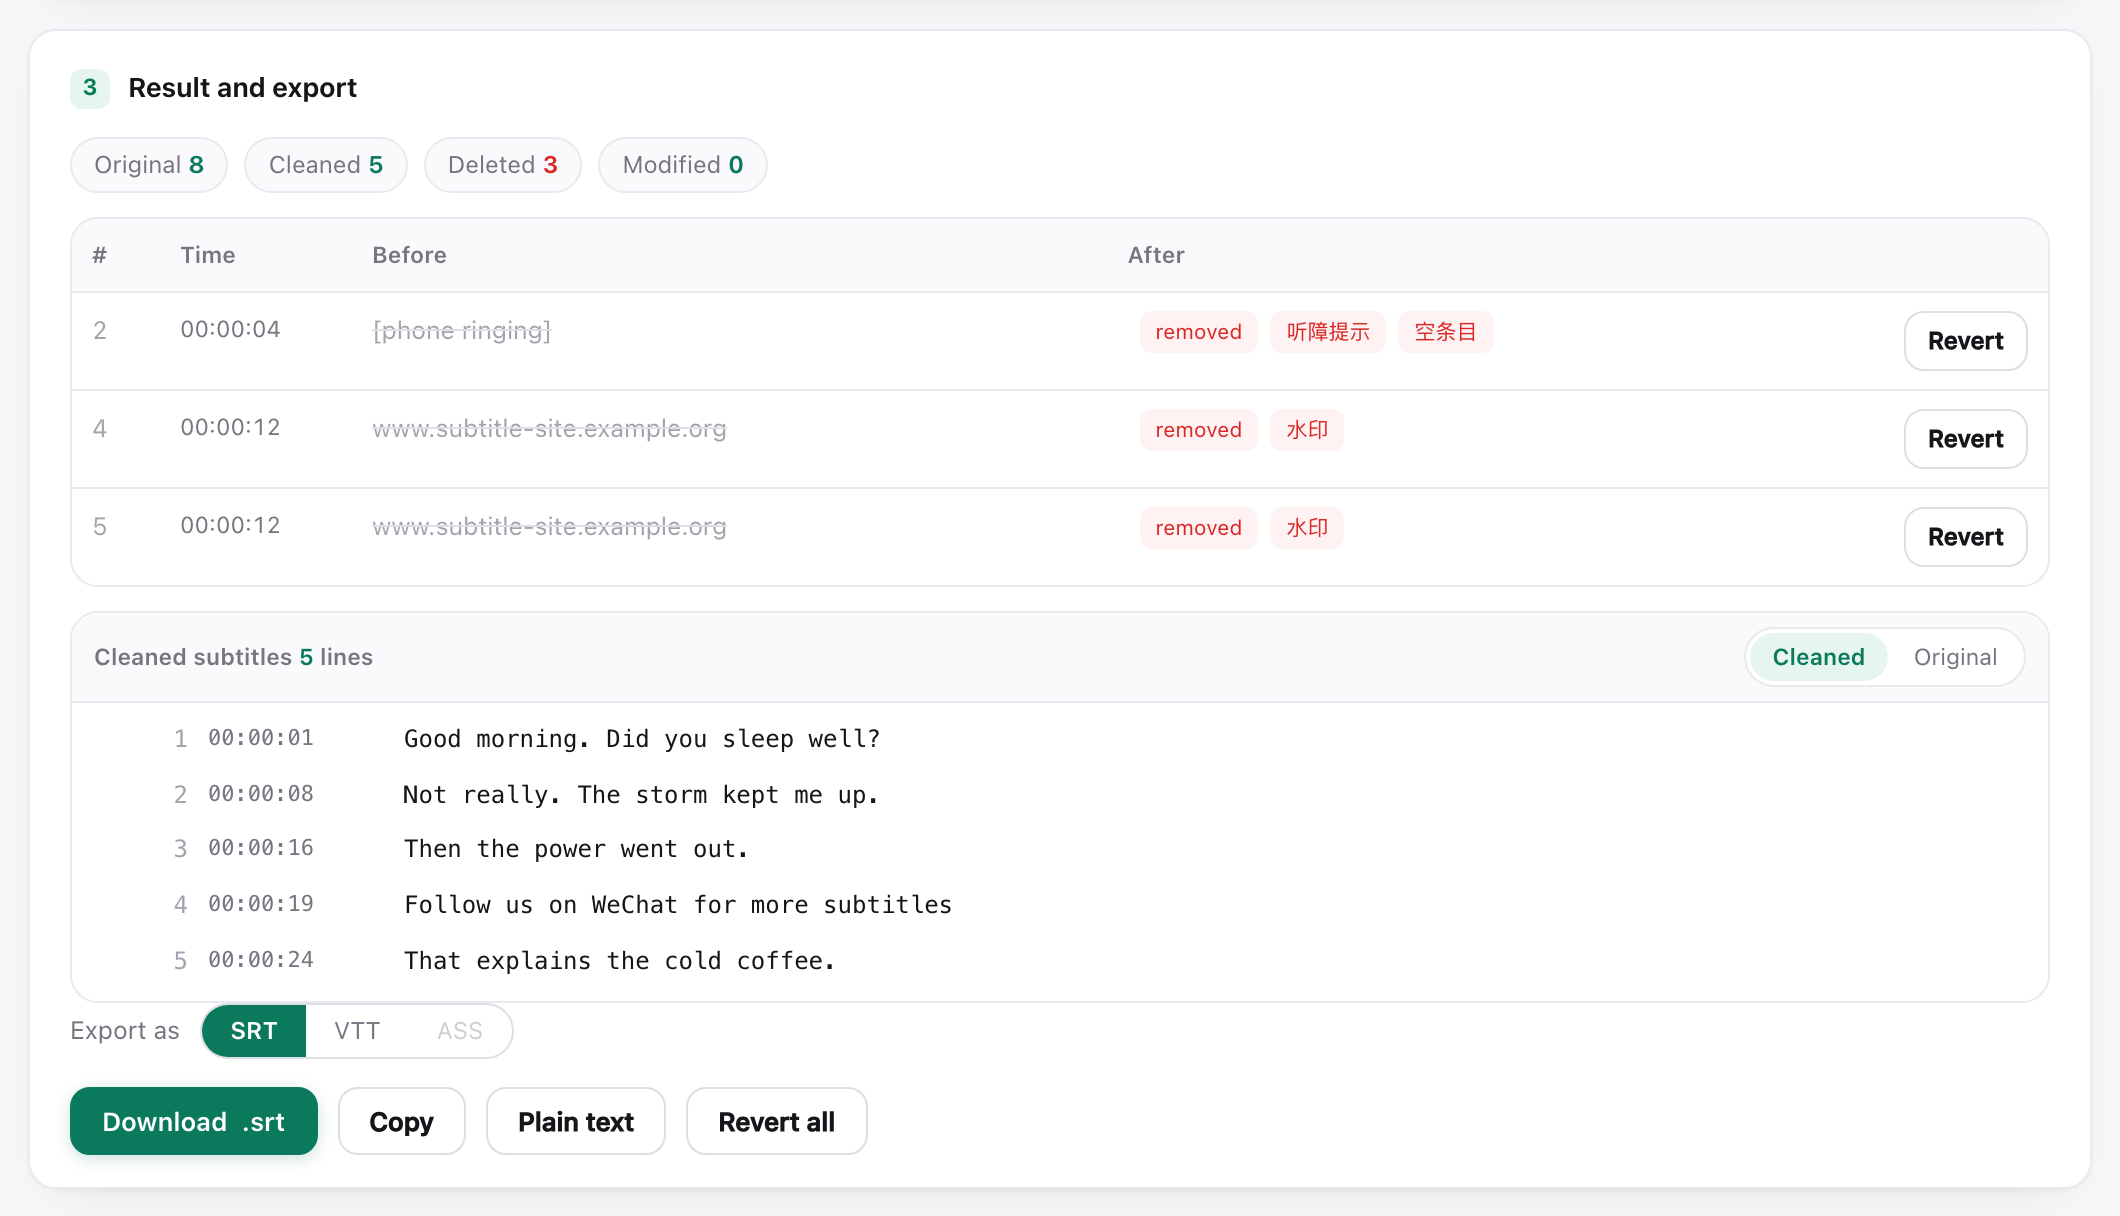Click the removed tag in row 4

[1198, 430]
